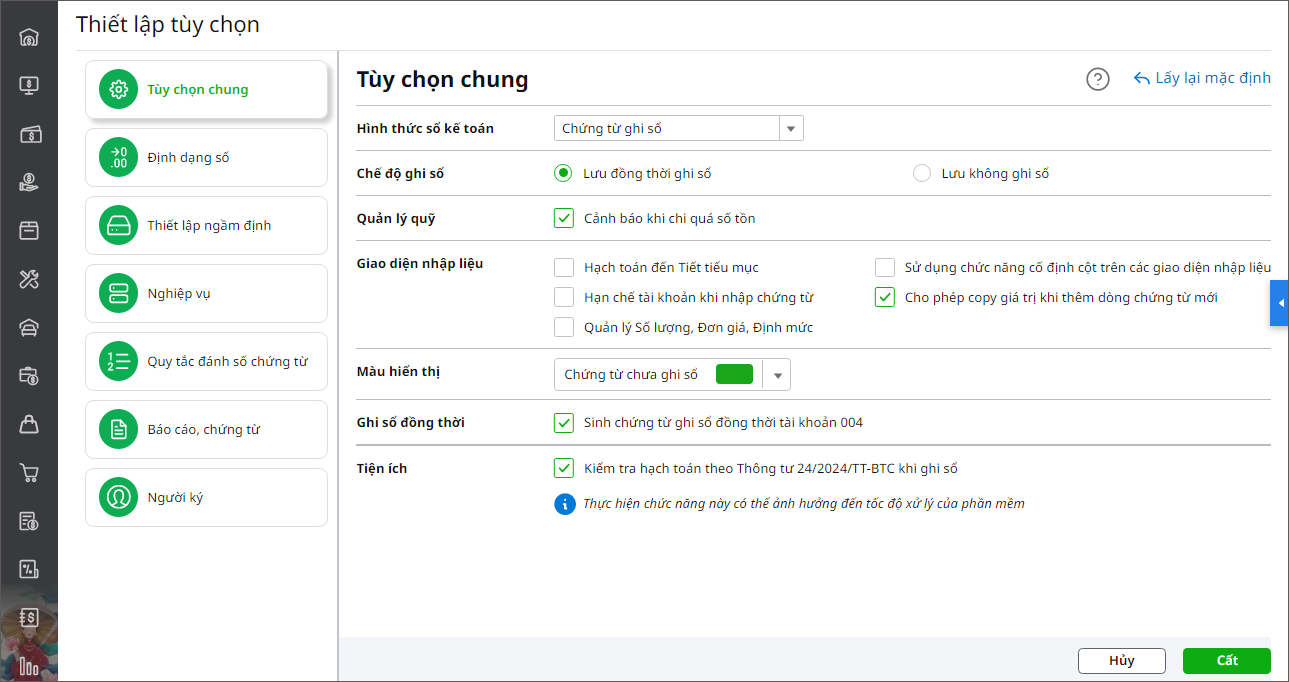Click the Lấy lại mặc định link
1289x682 pixels.
[x=1202, y=78]
